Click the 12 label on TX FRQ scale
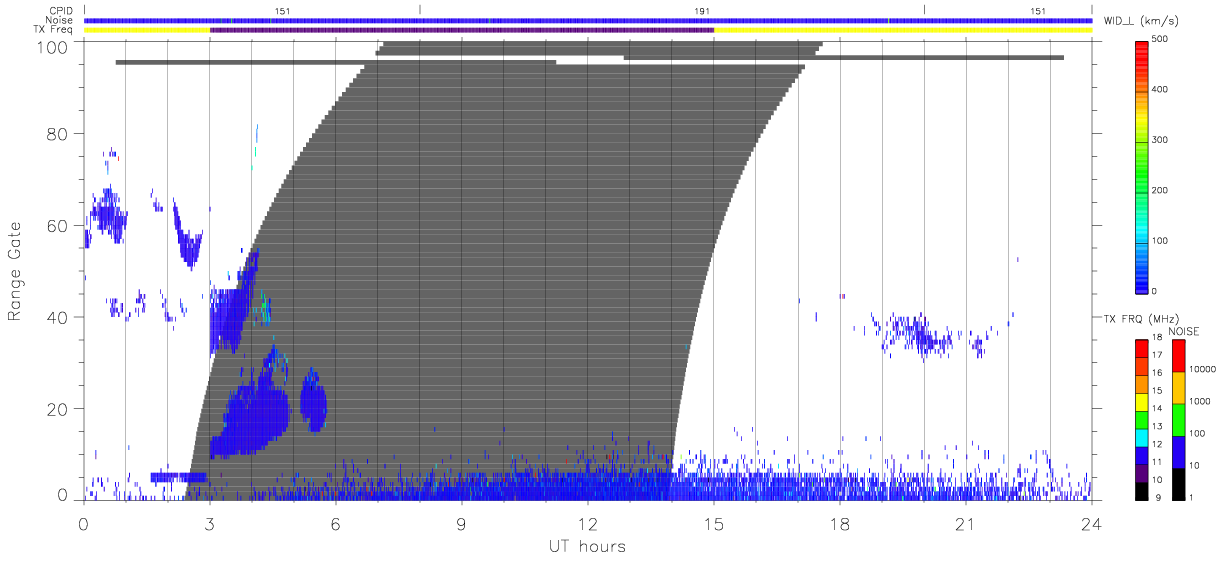Screen dimensions: 1228x567 point(1159,444)
